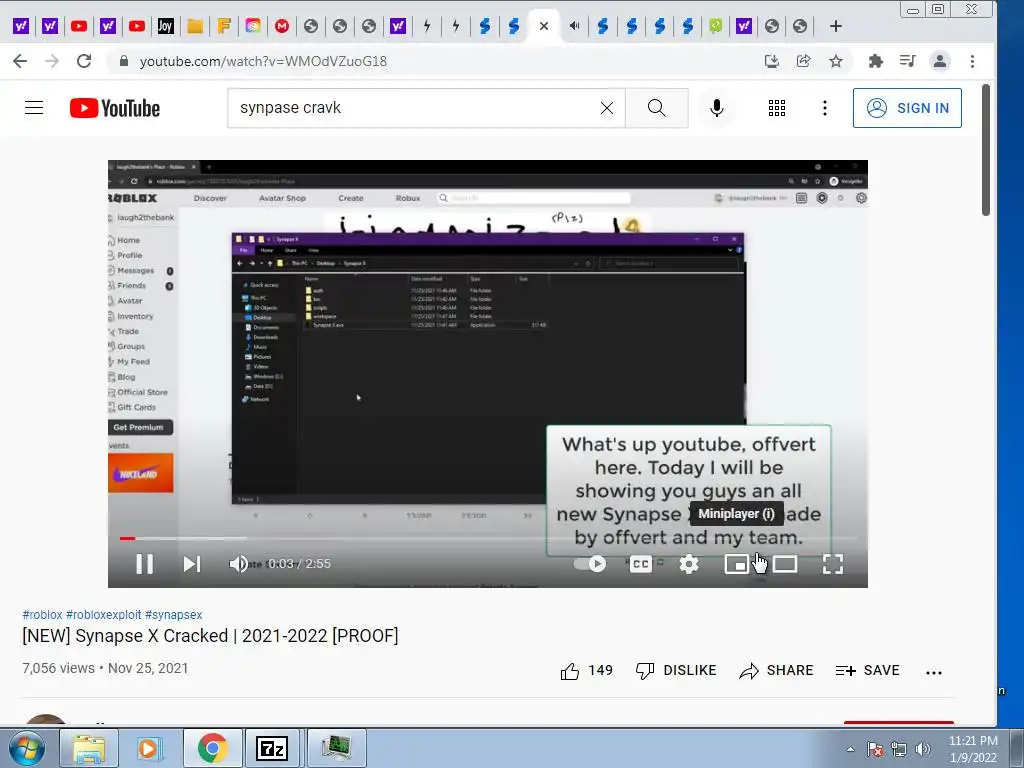1024x768 pixels.
Task: Switch to tab playing audio
Action: (574, 26)
